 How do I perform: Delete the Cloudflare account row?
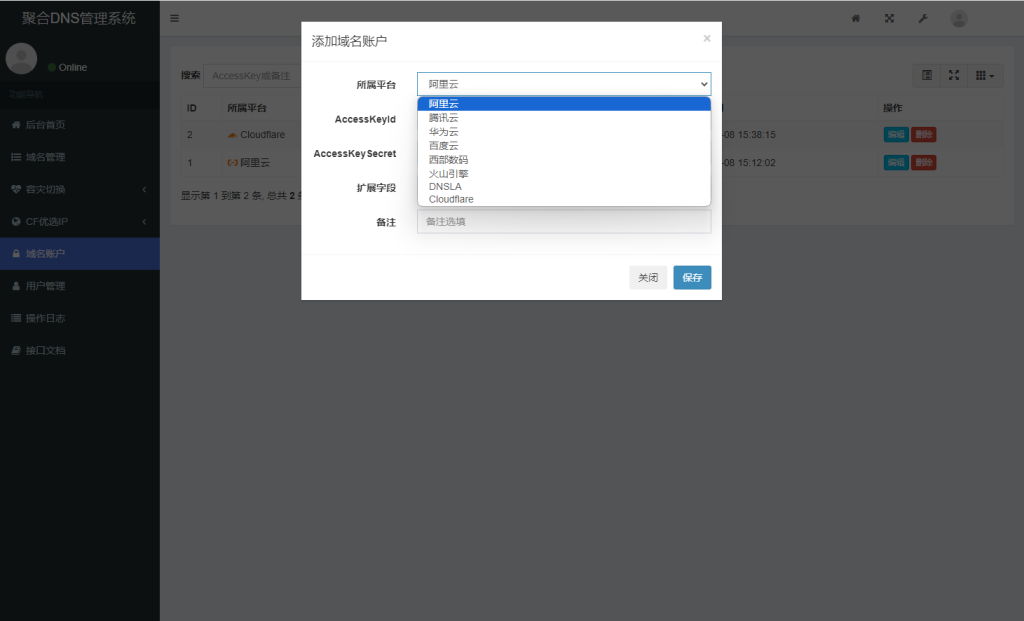923,135
